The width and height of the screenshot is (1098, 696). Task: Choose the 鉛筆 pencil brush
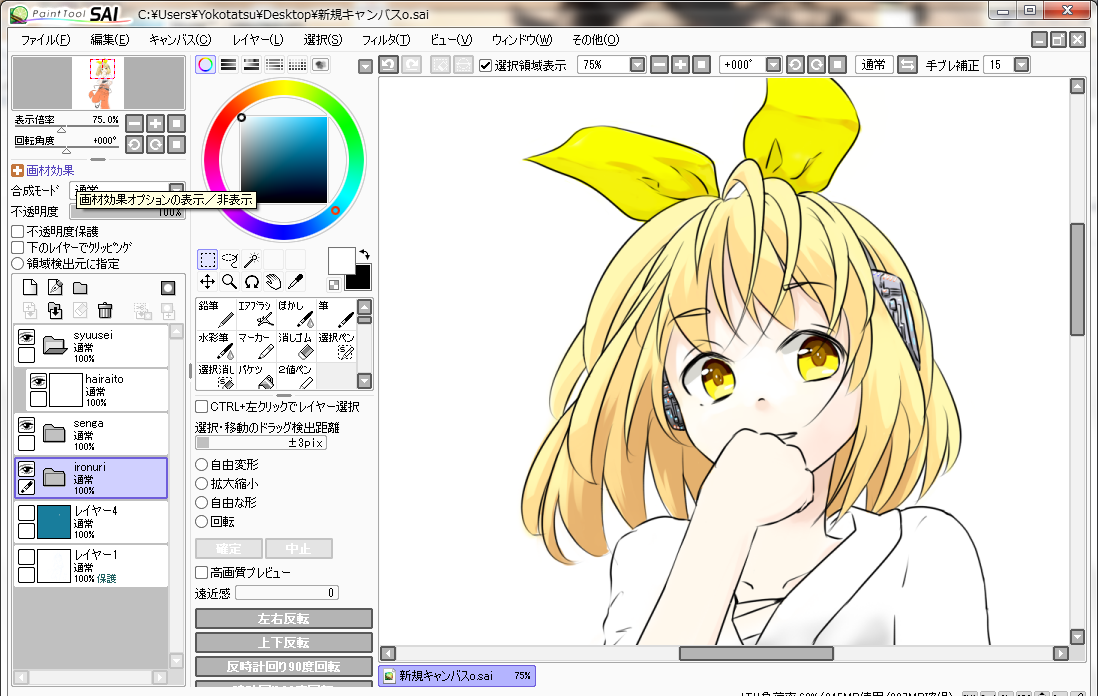(x=216, y=314)
